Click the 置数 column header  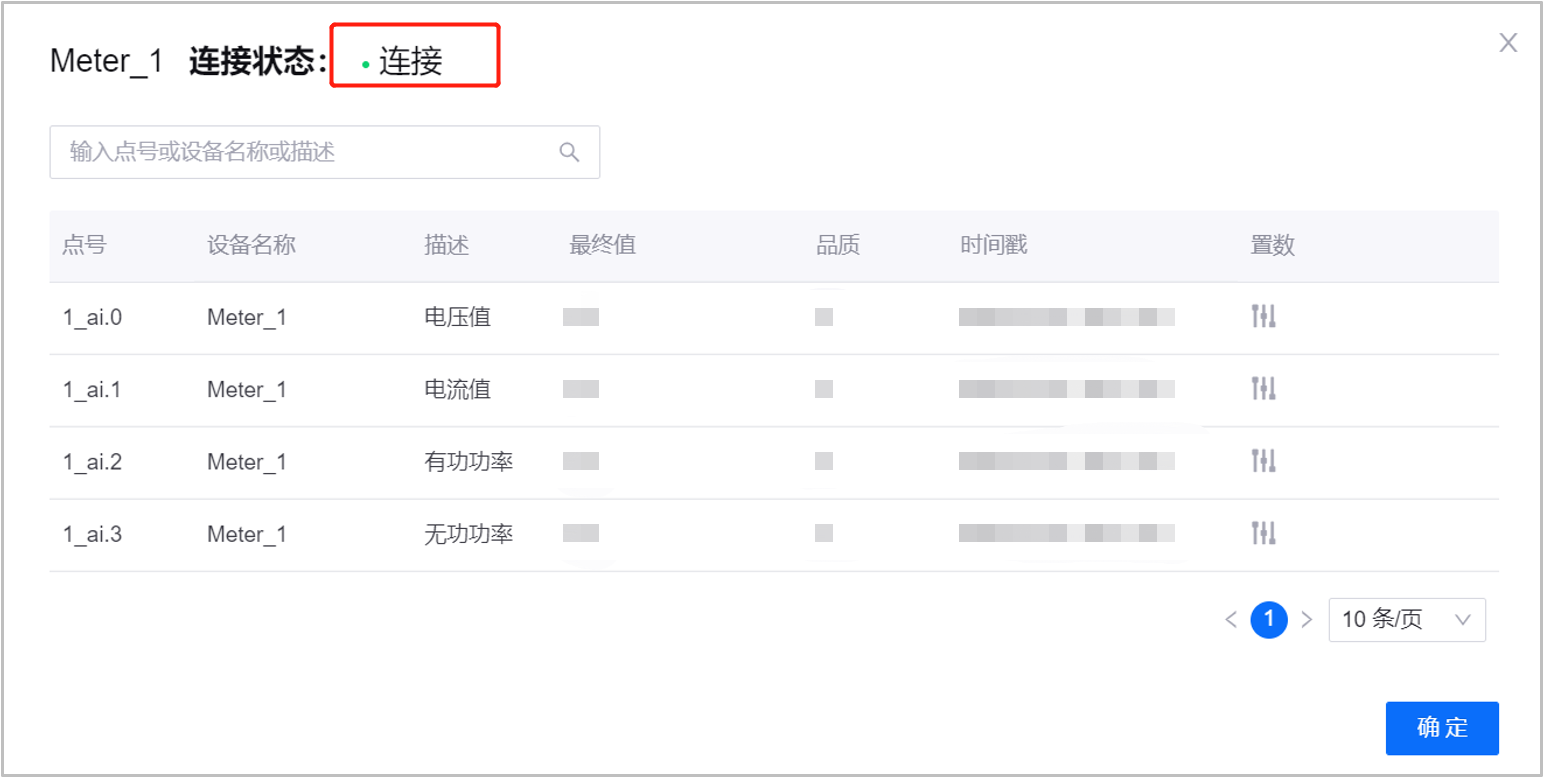1273,245
